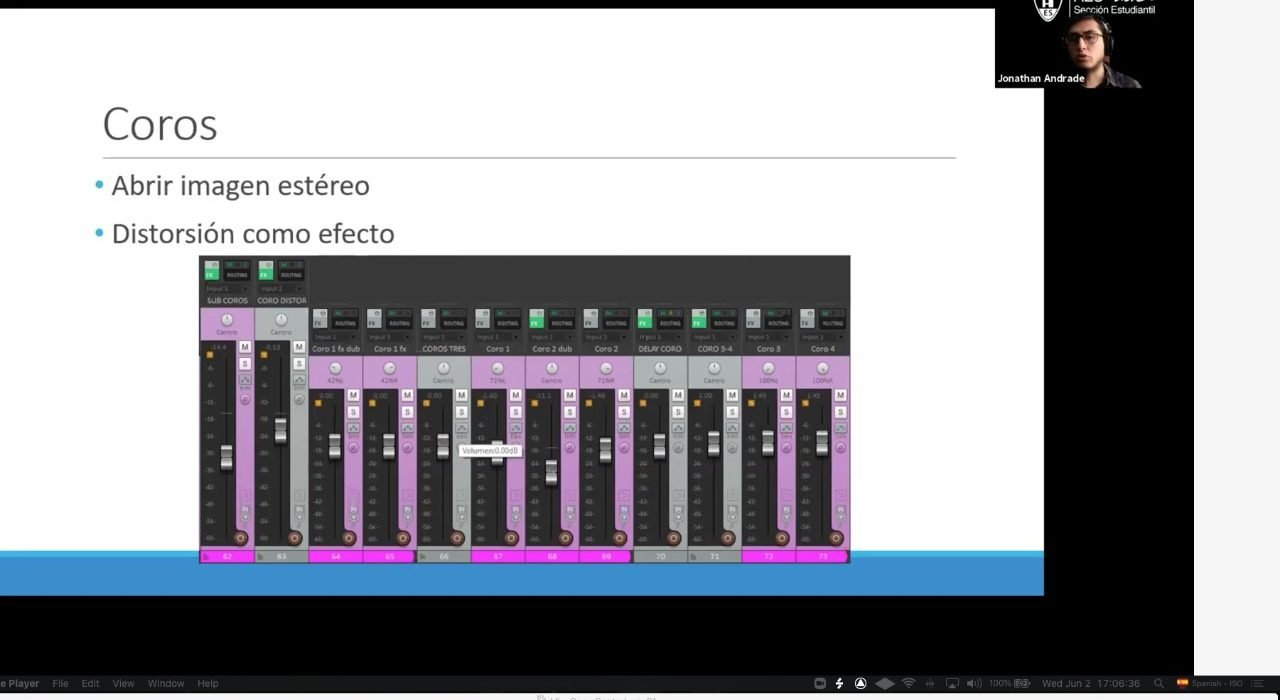Expand input selector on Coro 2 dub track
This screenshot has height=700, width=1280.
pos(551,337)
